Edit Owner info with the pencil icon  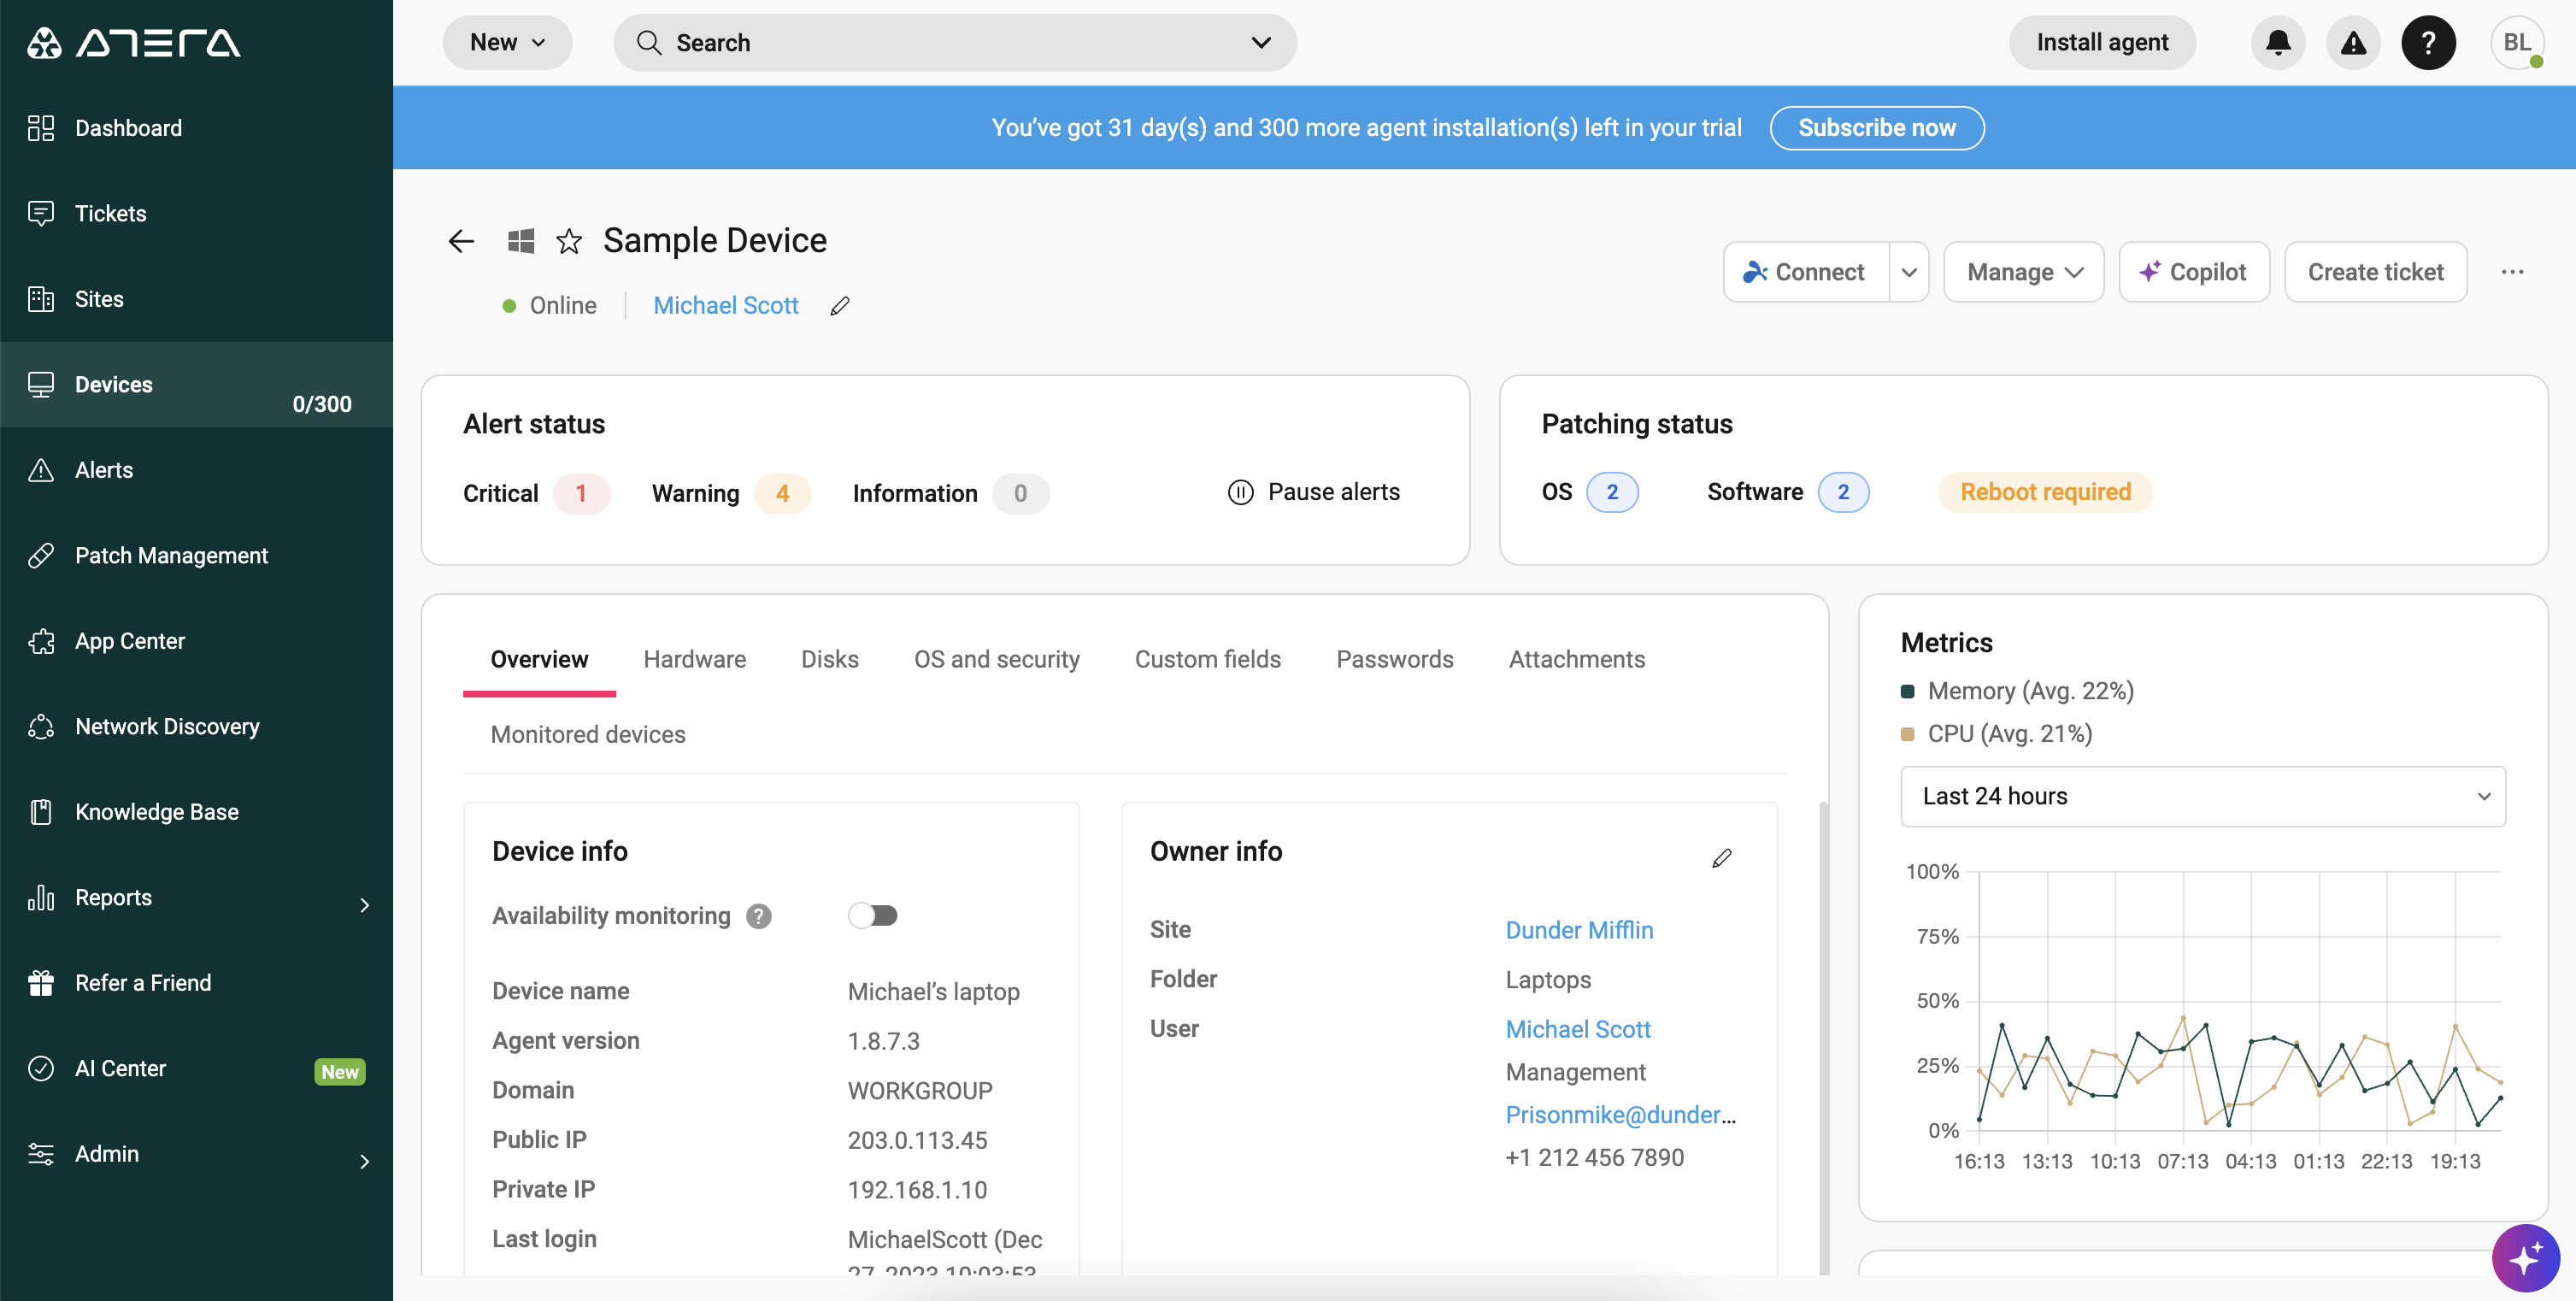point(1722,857)
